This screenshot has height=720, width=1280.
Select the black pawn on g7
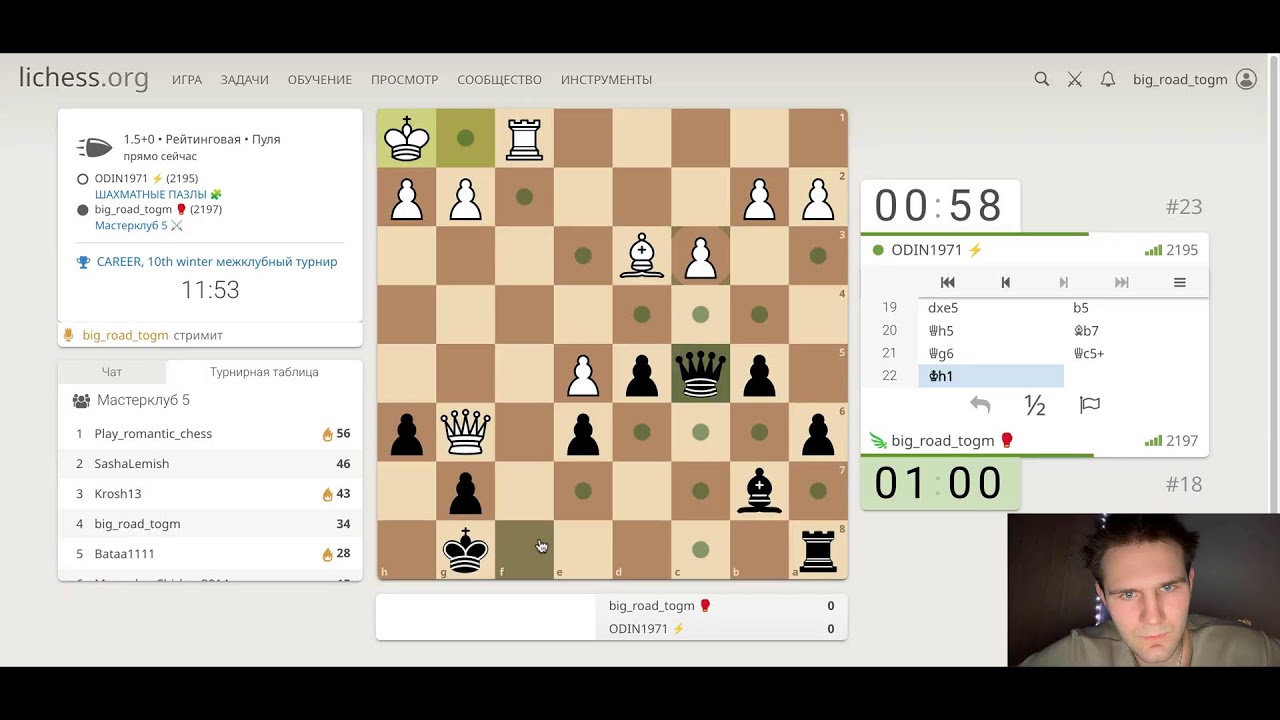(x=465, y=492)
